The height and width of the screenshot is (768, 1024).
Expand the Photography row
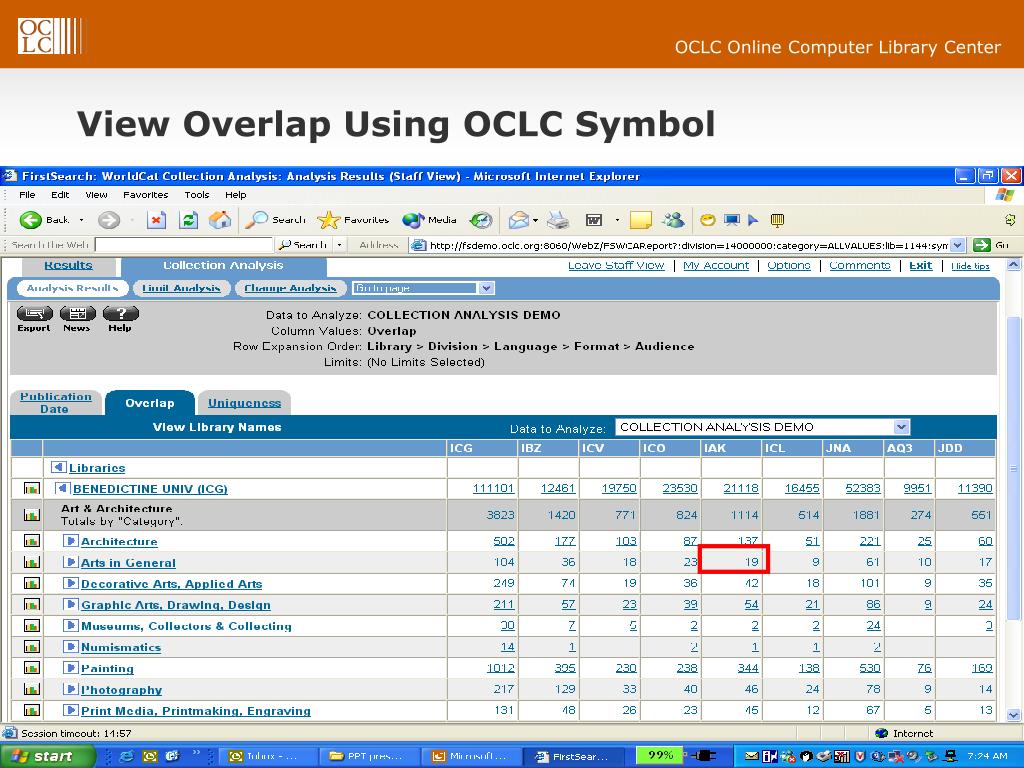point(71,689)
